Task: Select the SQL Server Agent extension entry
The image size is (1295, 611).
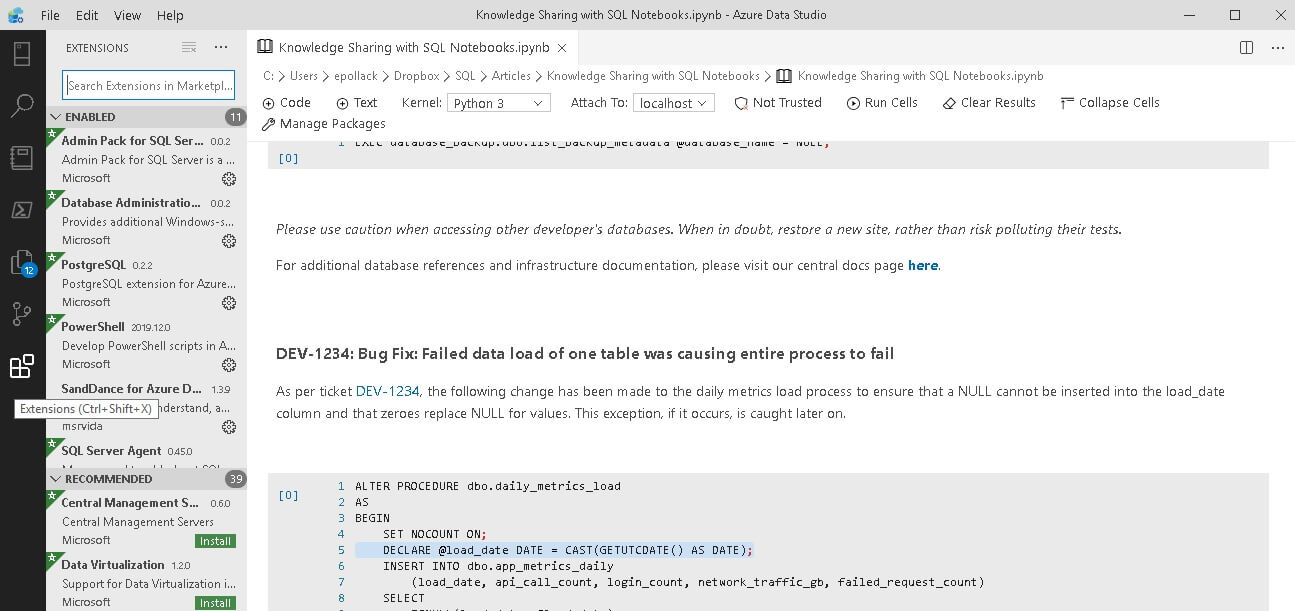Action: [146, 454]
